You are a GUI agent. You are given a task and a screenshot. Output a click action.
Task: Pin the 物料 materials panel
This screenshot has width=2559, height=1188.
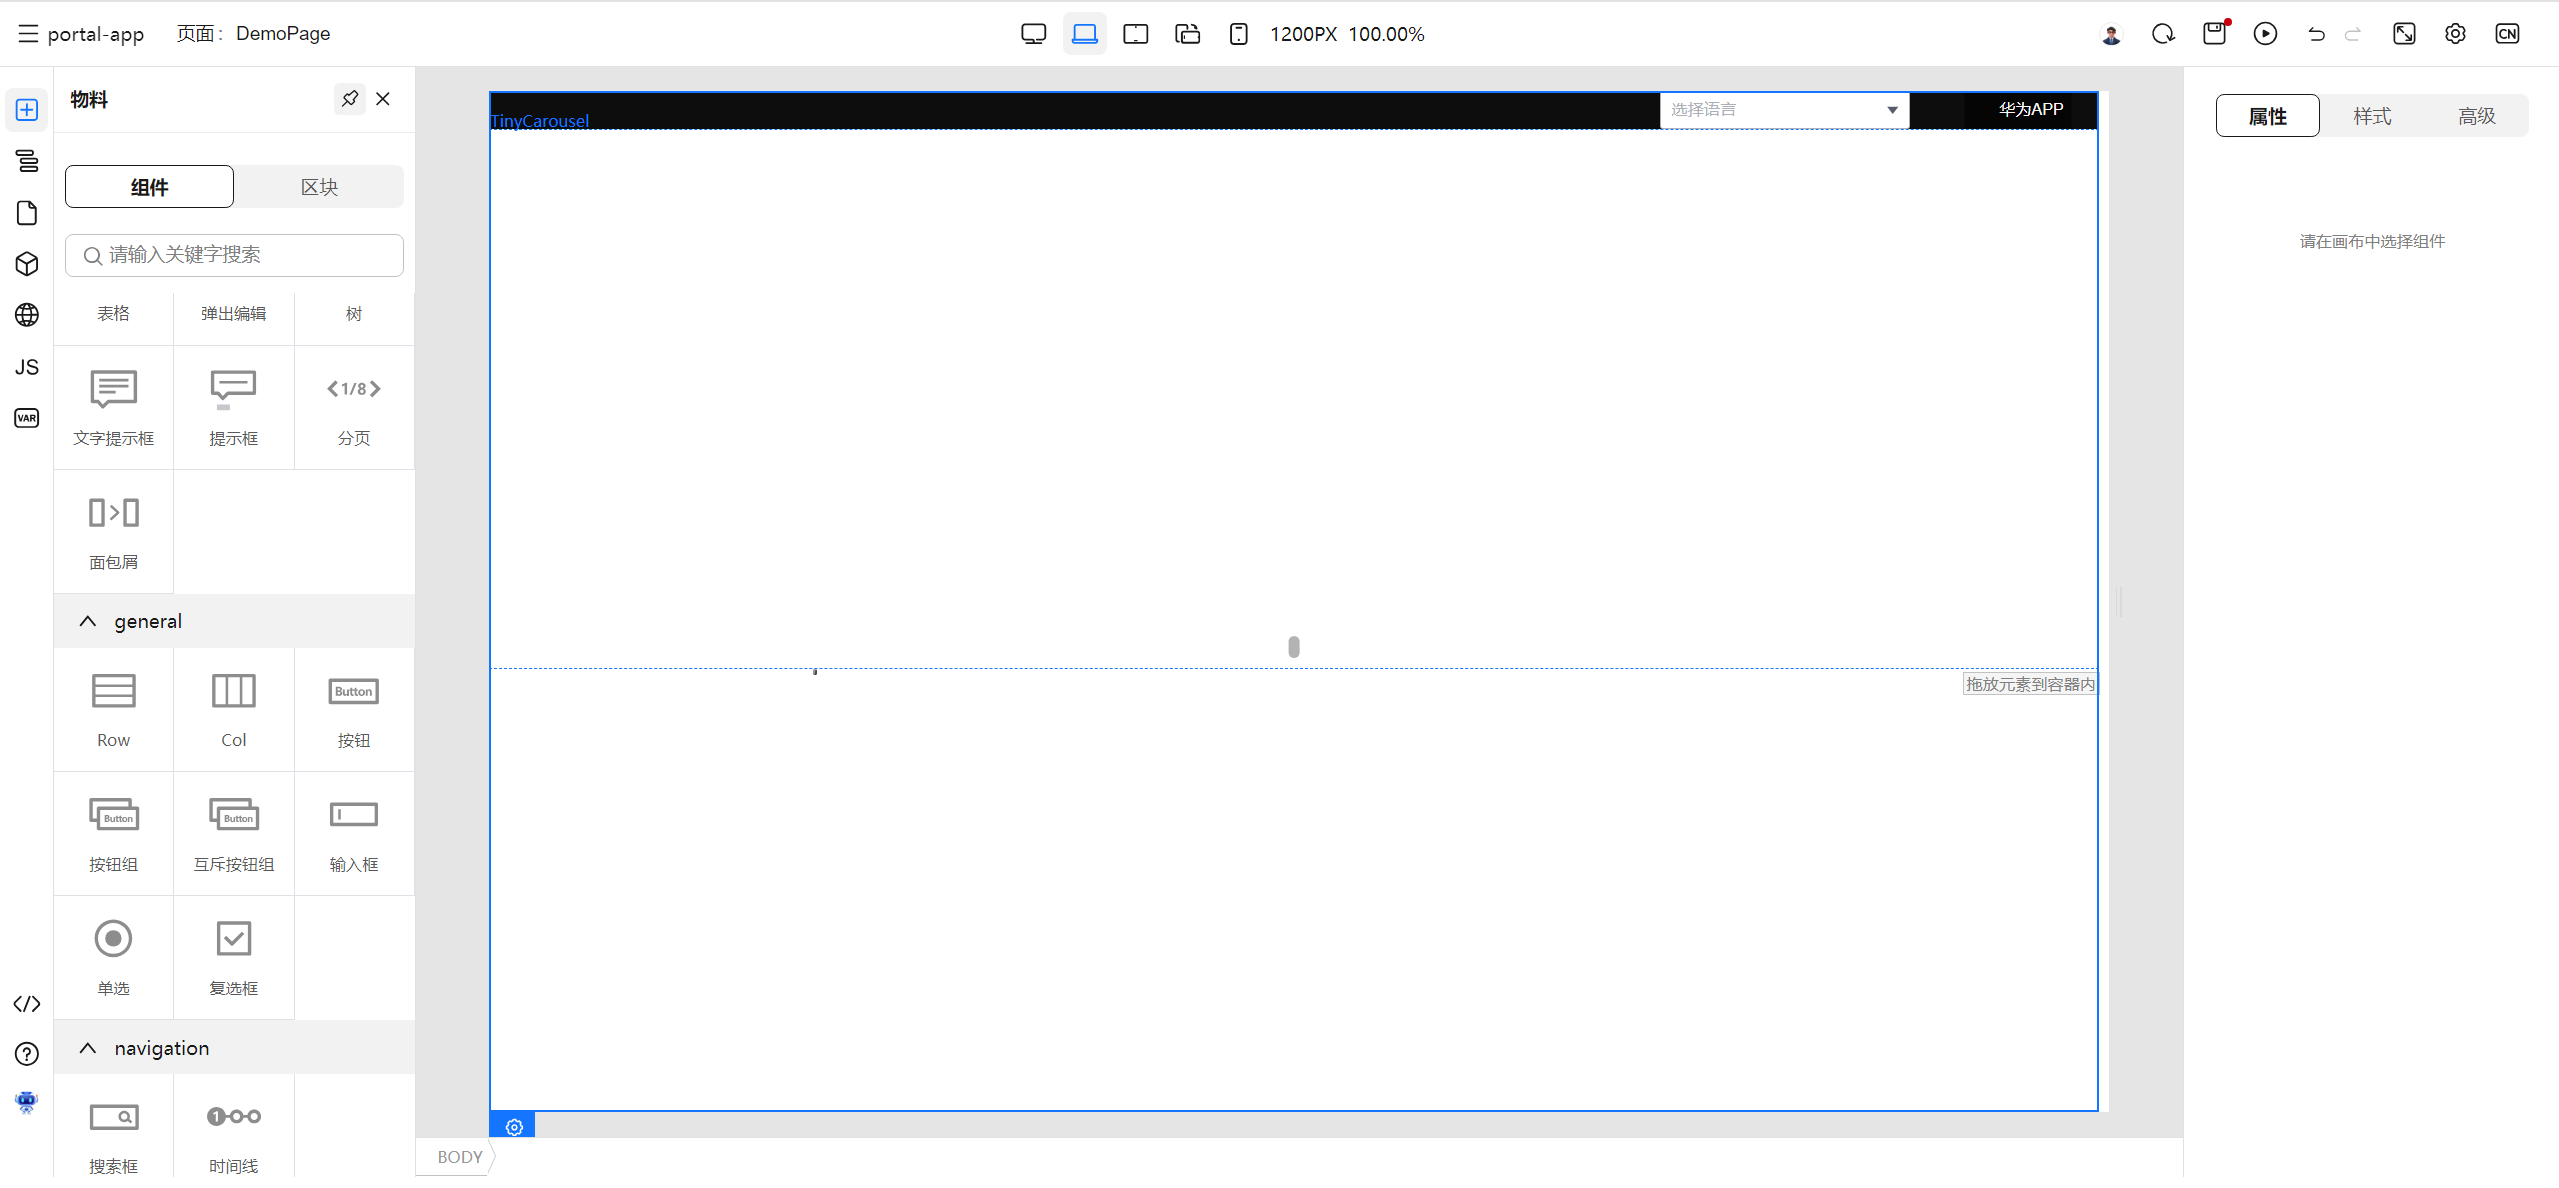pos(349,99)
